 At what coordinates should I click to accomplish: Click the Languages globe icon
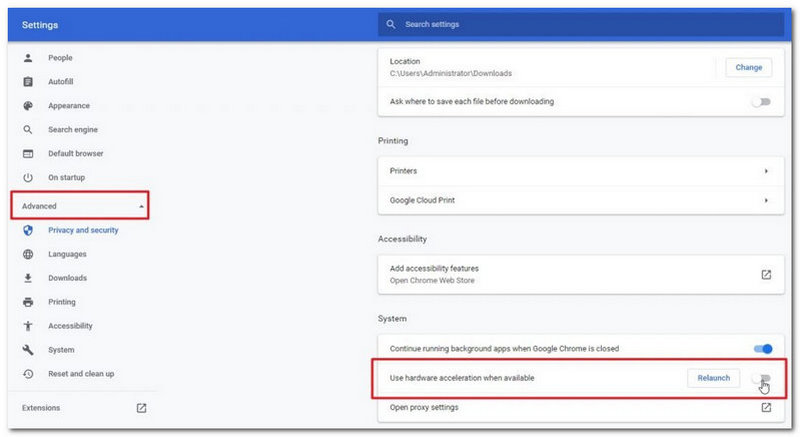pyautogui.click(x=28, y=254)
